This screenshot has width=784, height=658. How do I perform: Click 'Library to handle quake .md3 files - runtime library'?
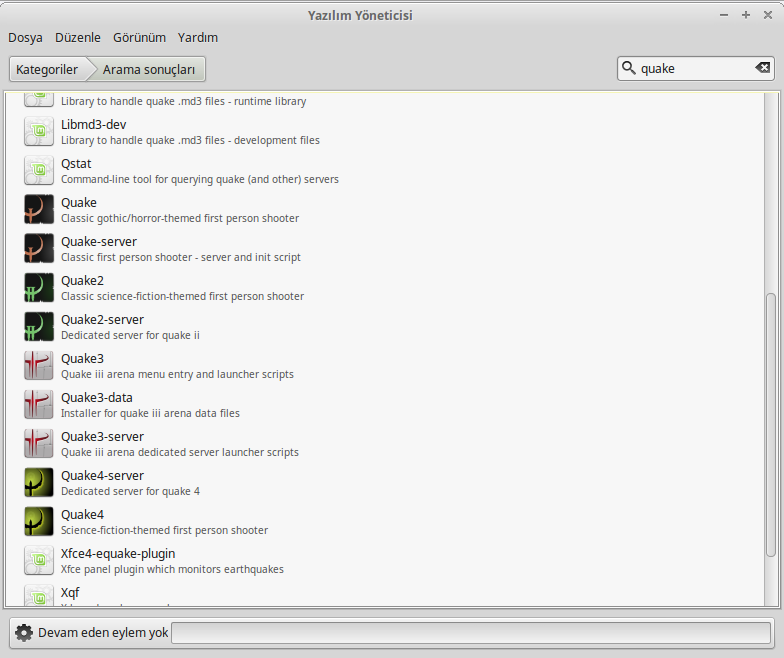(184, 102)
